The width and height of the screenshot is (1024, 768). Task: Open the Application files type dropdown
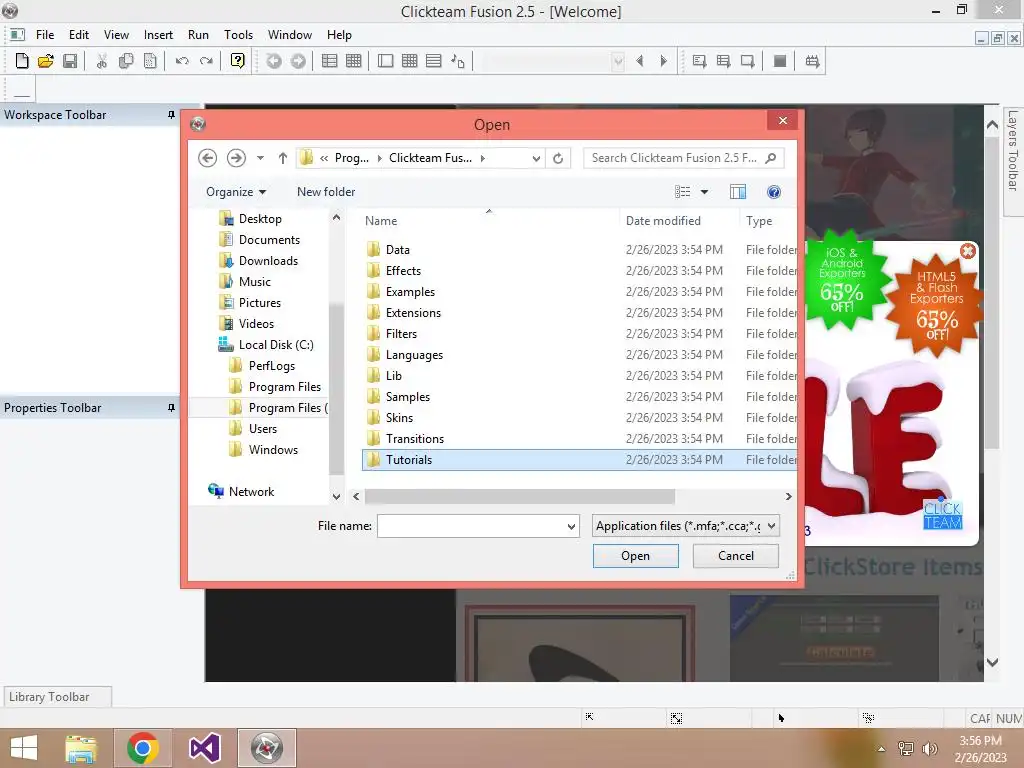point(686,526)
